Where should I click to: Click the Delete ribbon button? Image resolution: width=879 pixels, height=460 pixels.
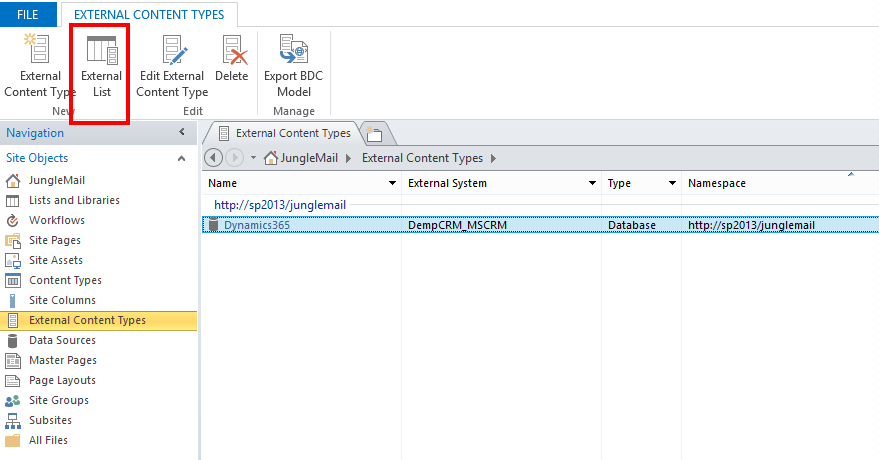click(232, 59)
